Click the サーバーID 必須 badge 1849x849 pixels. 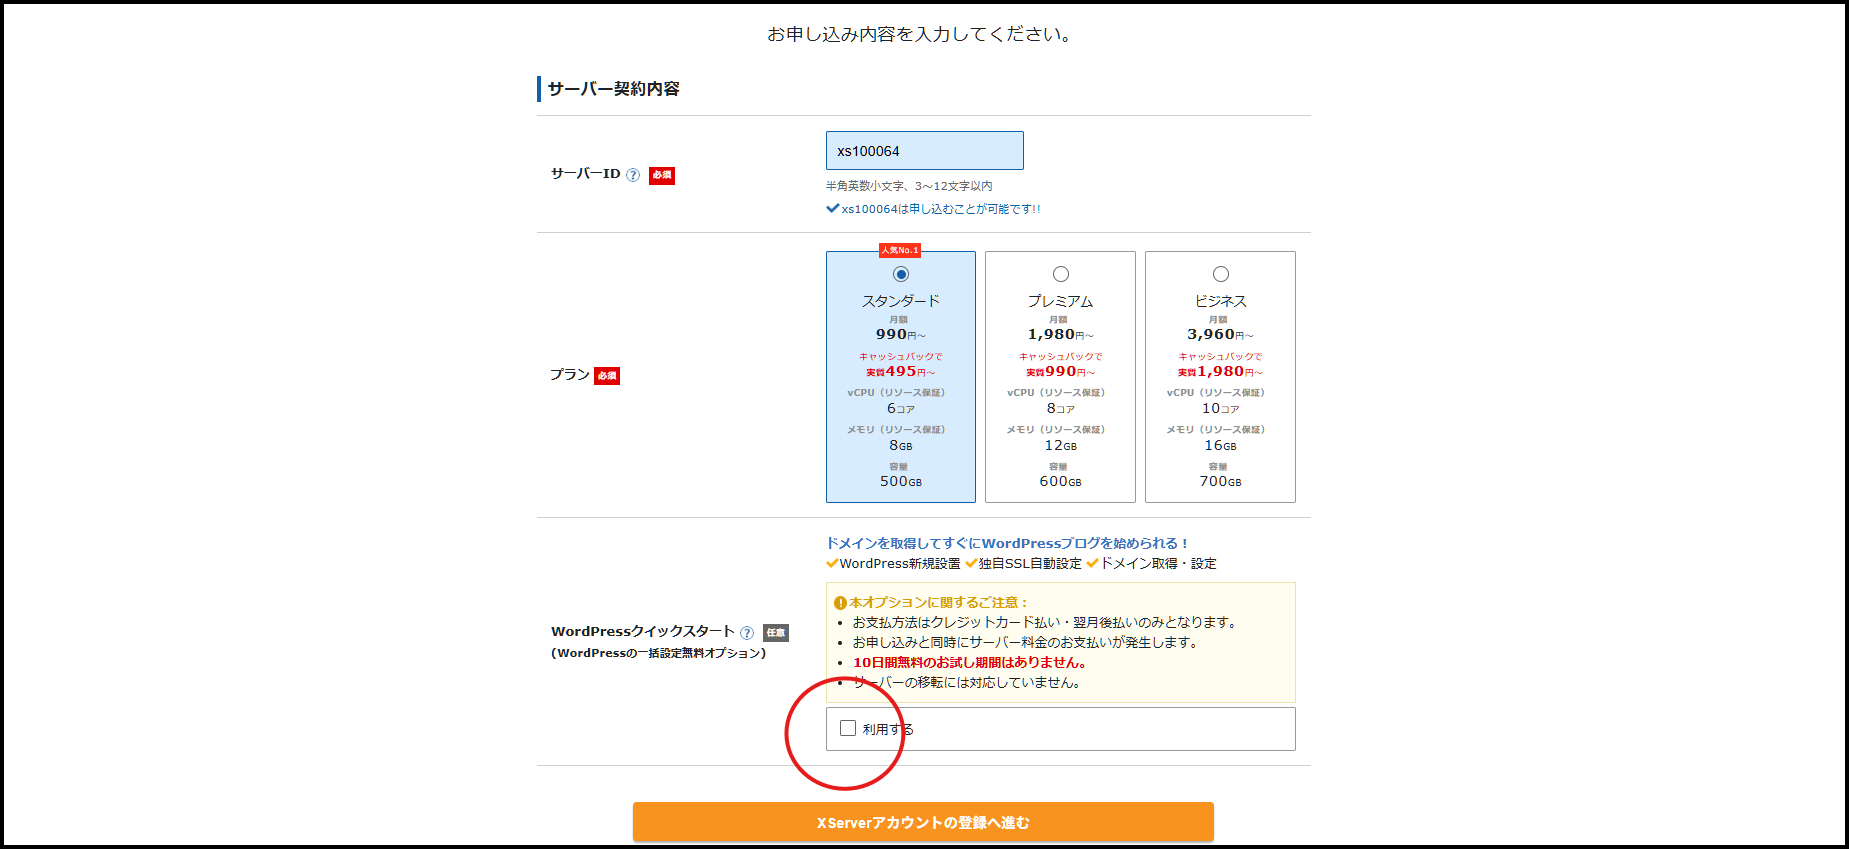pyautogui.click(x=662, y=175)
